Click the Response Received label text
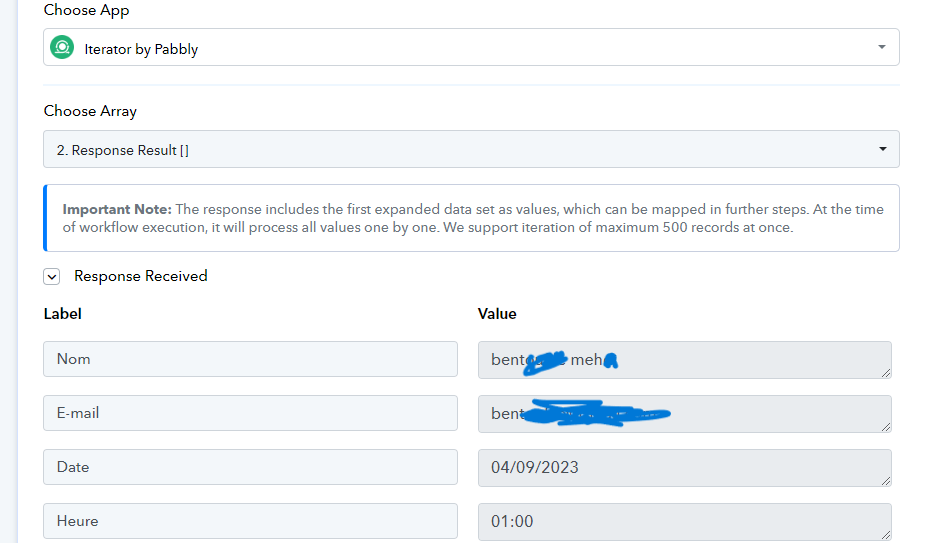Viewport: 925px width, 543px height. pos(140,276)
